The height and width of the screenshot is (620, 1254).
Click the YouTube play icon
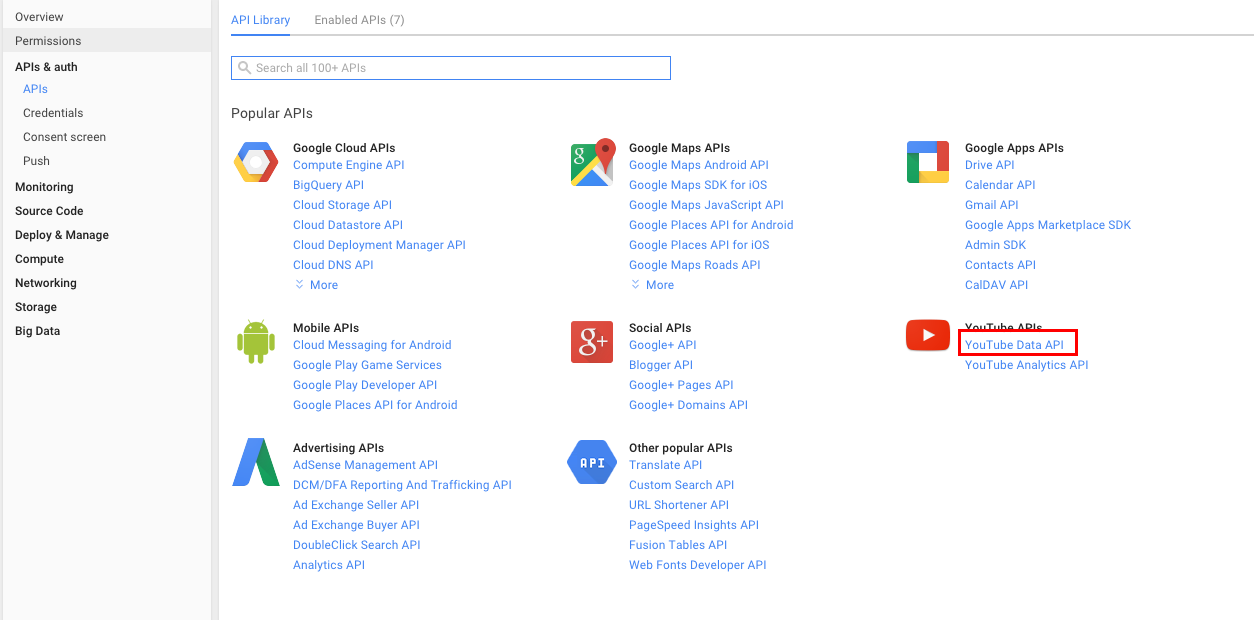tap(928, 335)
